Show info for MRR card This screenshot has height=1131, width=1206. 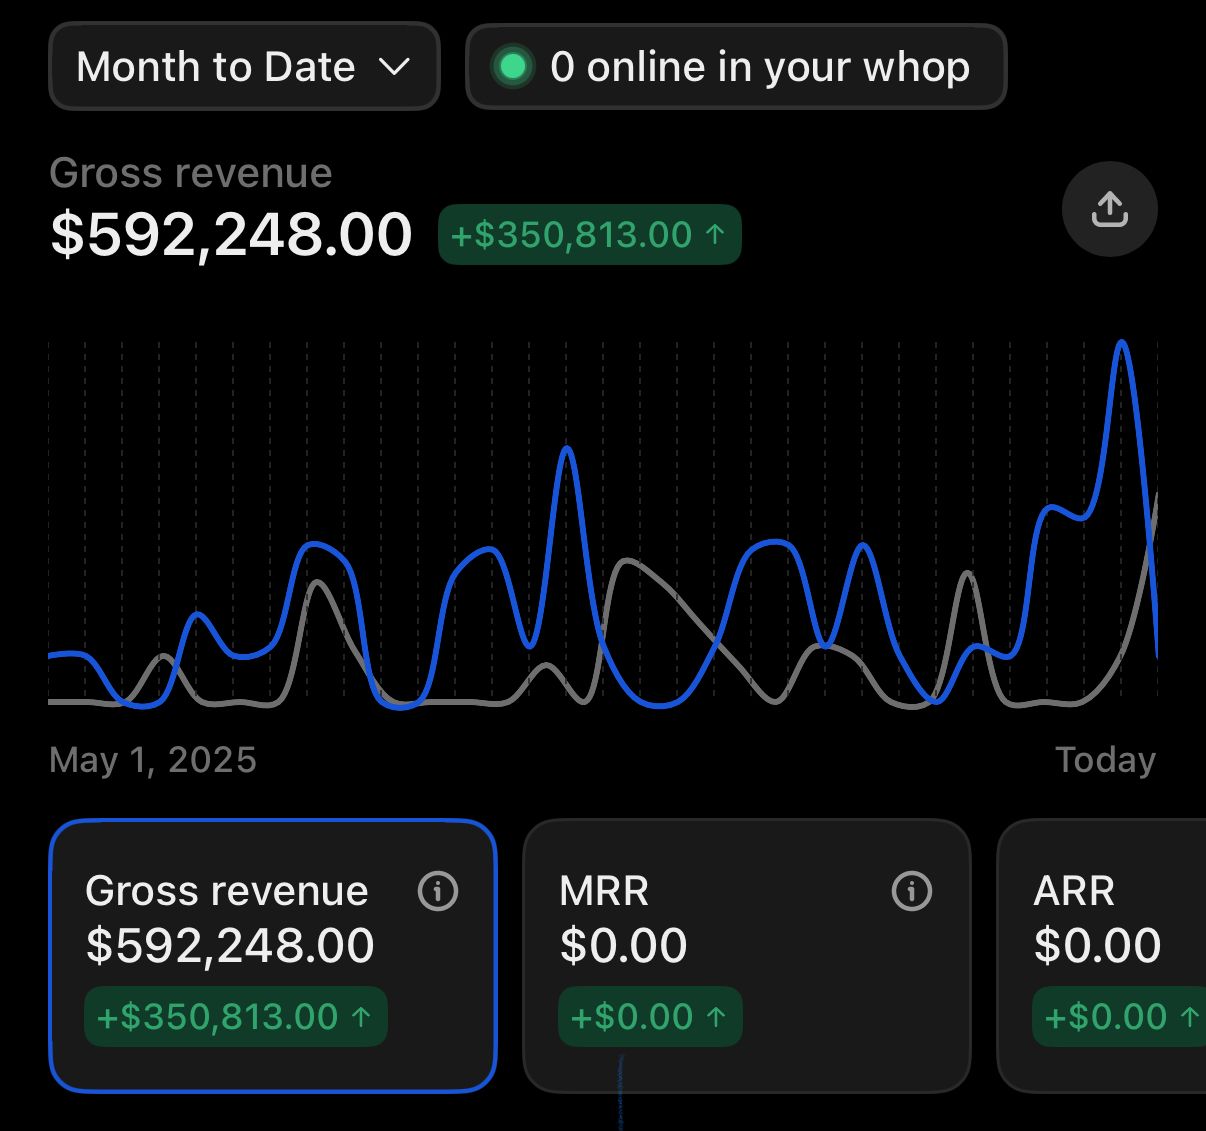click(911, 890)
